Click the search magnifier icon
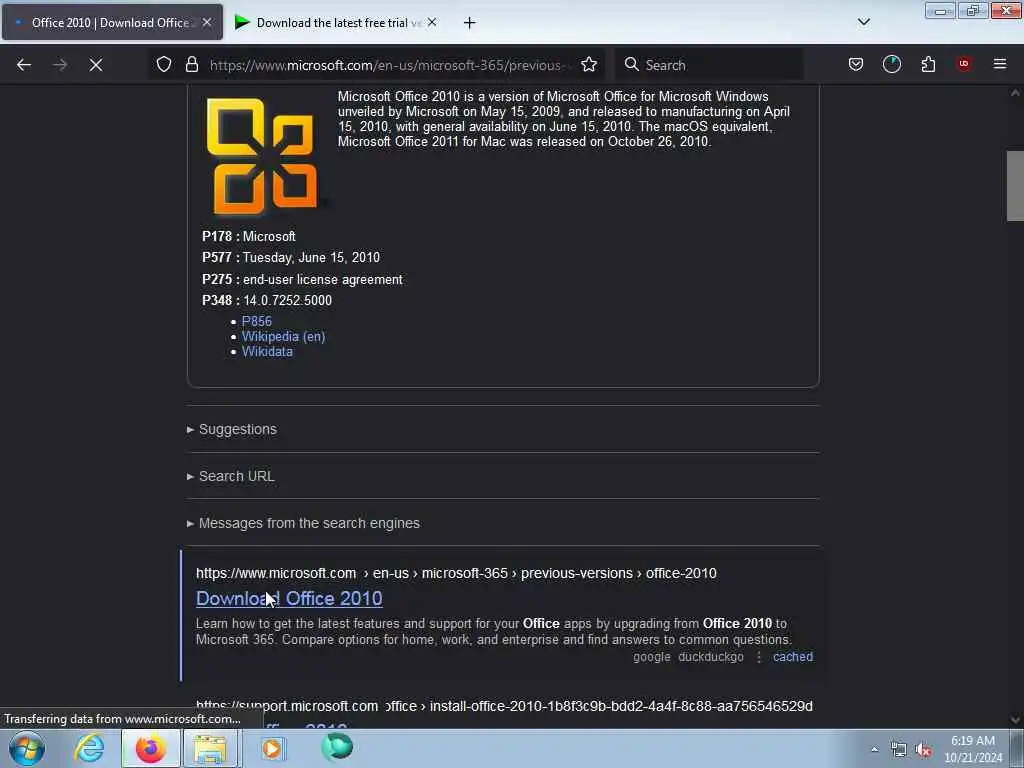The height and width of the screenshot is (768, 1024). (x=632, y=65)
